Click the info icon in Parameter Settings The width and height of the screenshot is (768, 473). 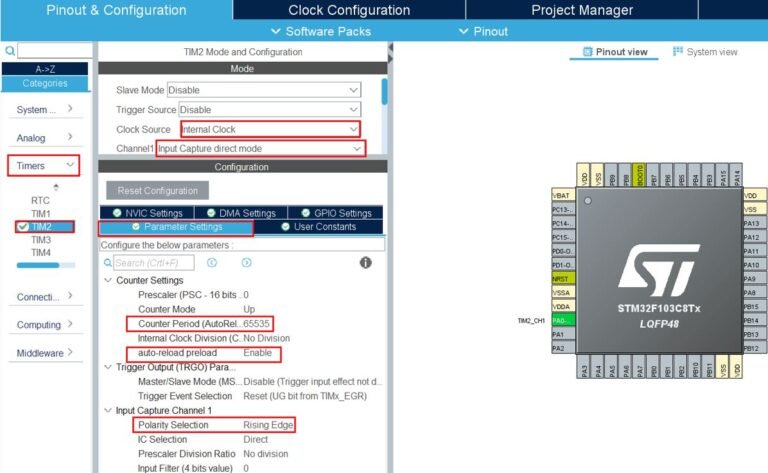[366, 262]
